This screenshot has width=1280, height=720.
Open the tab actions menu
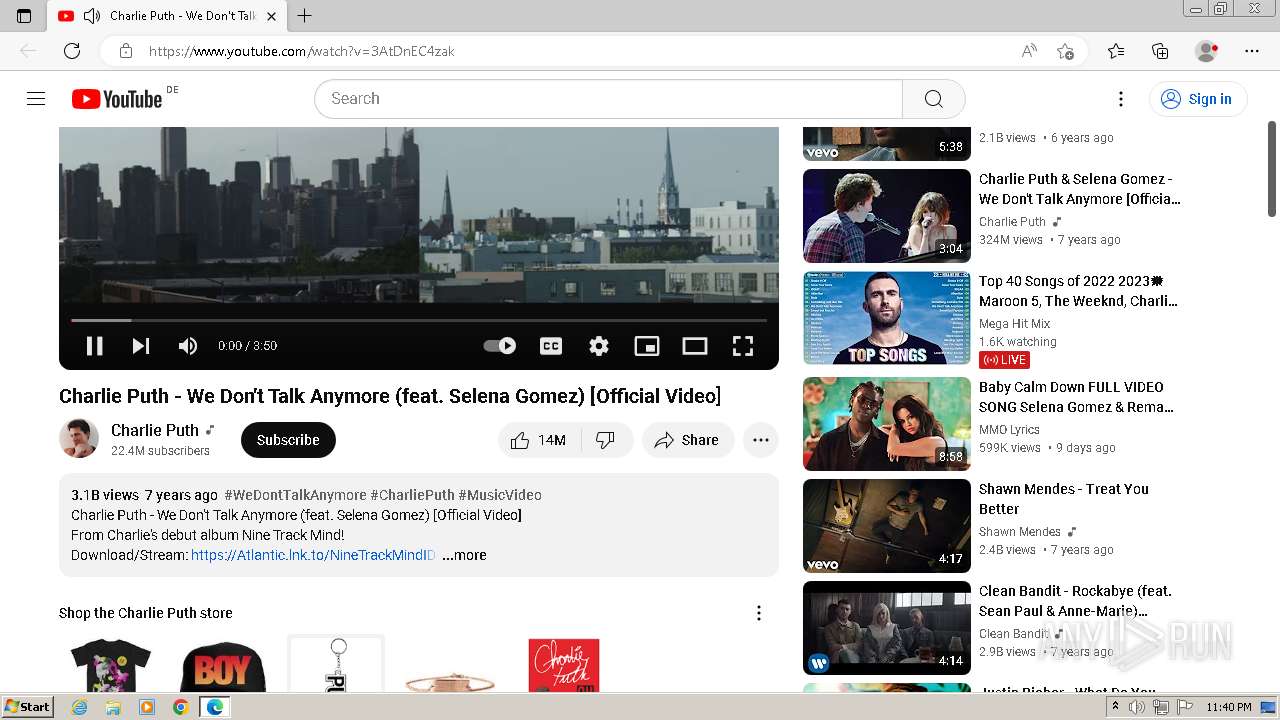[x=24, y=15]
